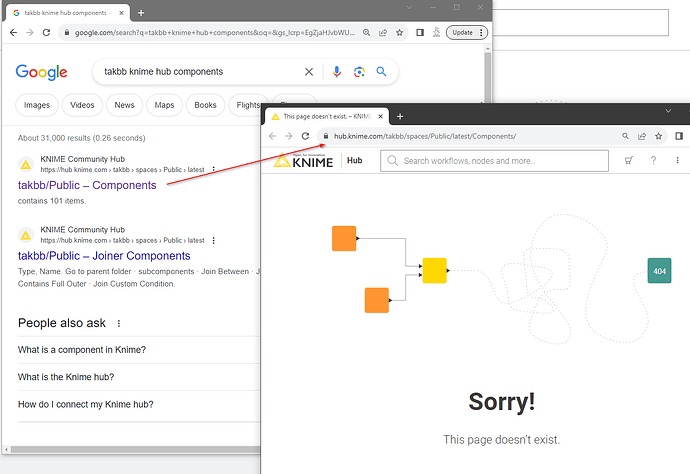Go back in the Google search window
Screen dimensions: 690x474
tap(13, 33)
